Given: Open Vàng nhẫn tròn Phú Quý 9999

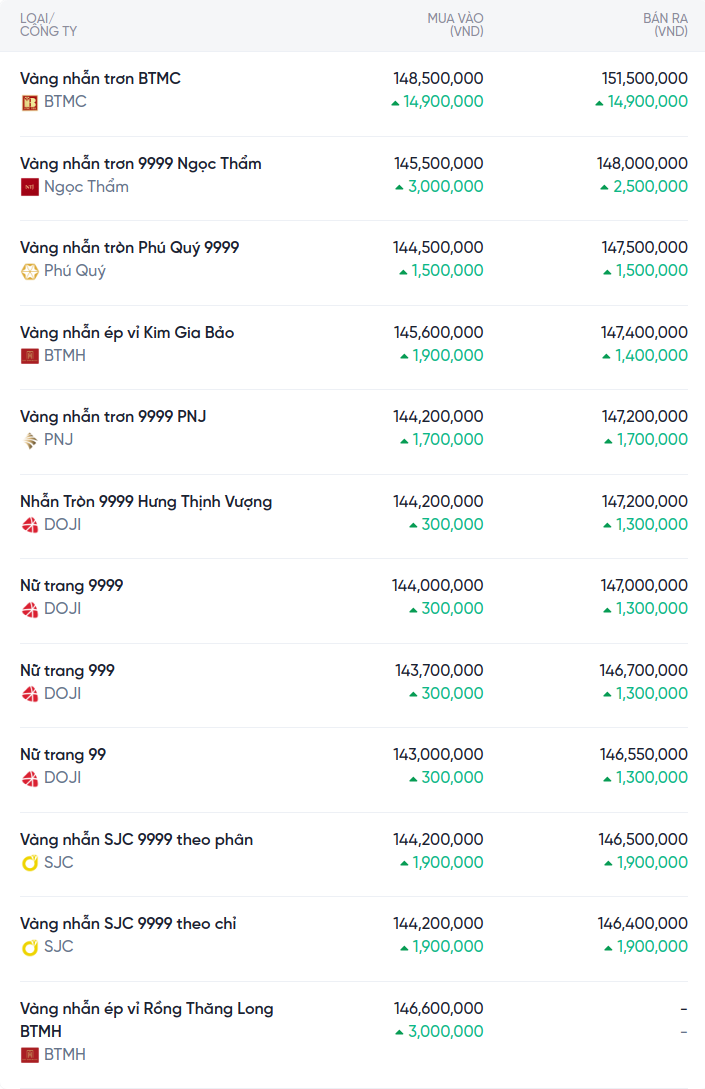Looking at the screenshot, I should (129, 247).
